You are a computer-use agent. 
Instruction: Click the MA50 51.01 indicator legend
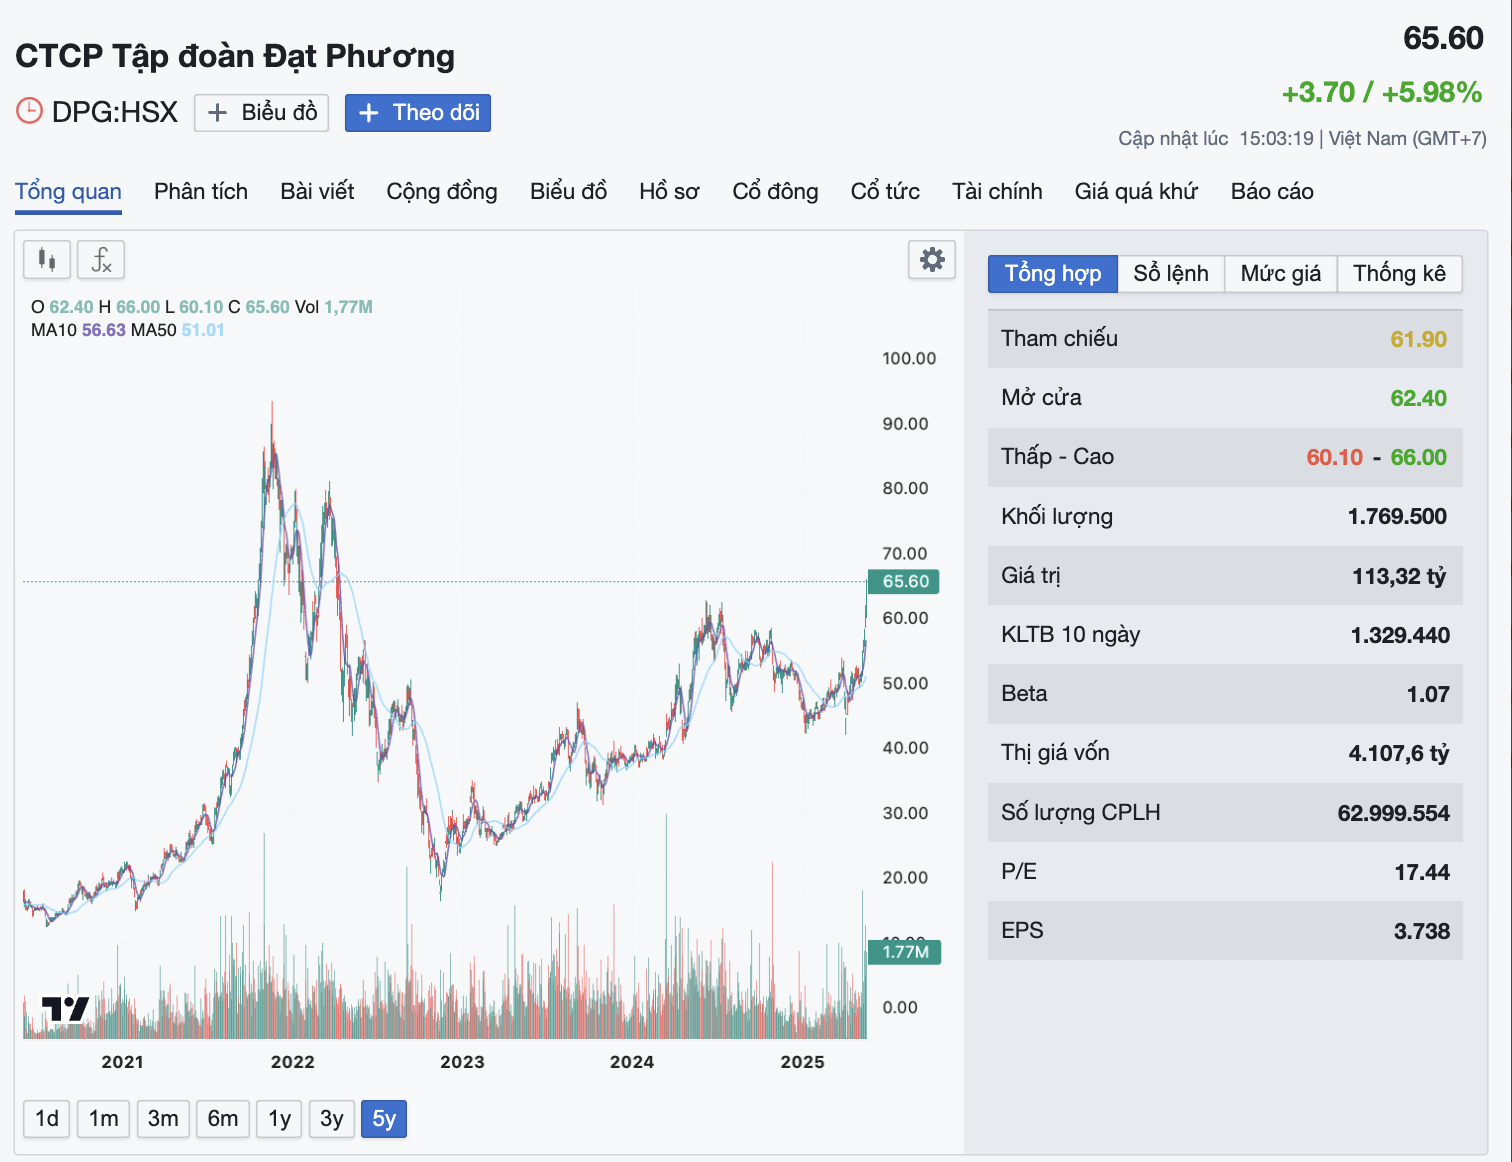[178, 330]
